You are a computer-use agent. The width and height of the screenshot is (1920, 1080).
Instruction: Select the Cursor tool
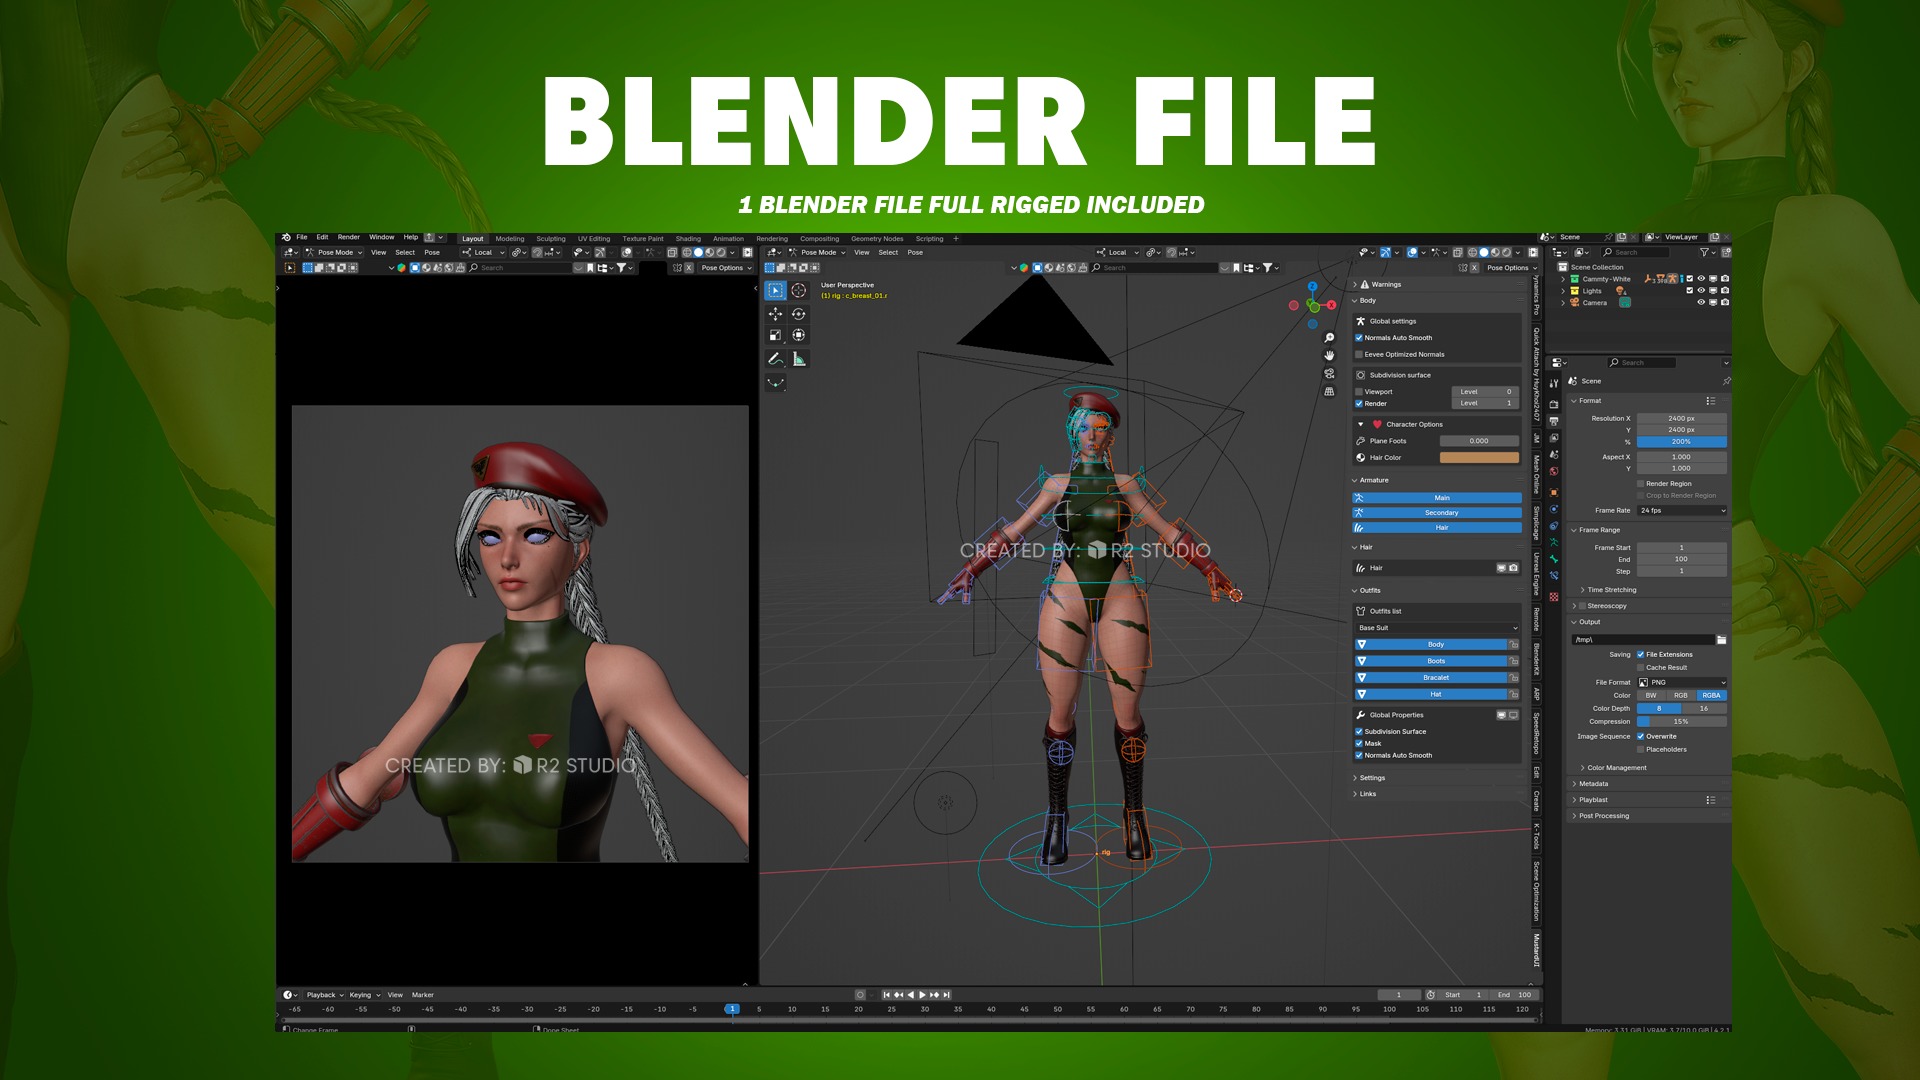click(x=798, y=290)
